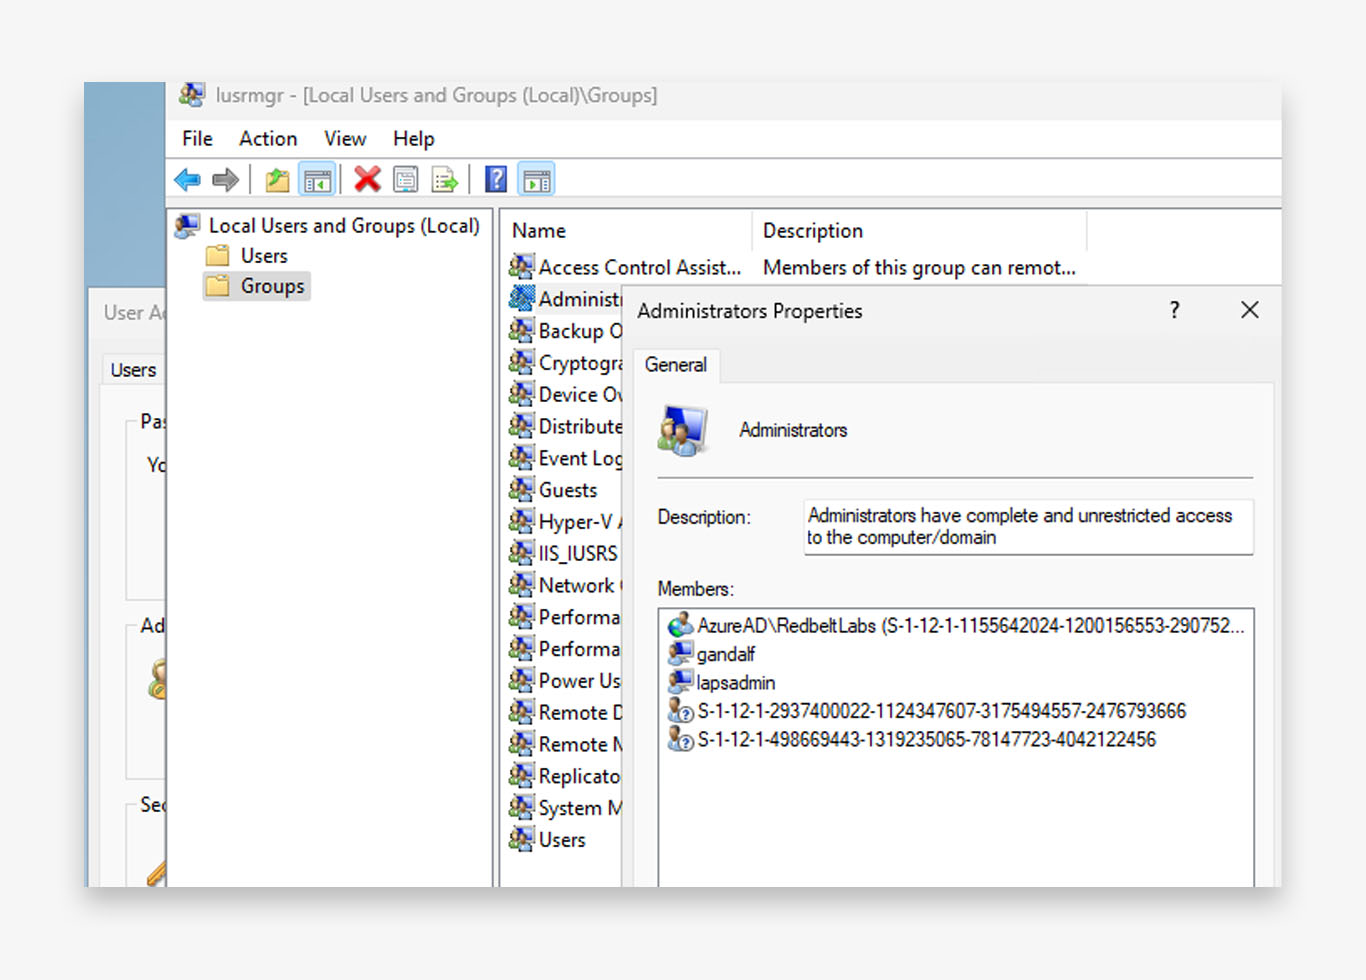Viewport: 1366px width, 980px height.
Task: Click "Members of this group can remot..." description
Action: tap(919, 268)
